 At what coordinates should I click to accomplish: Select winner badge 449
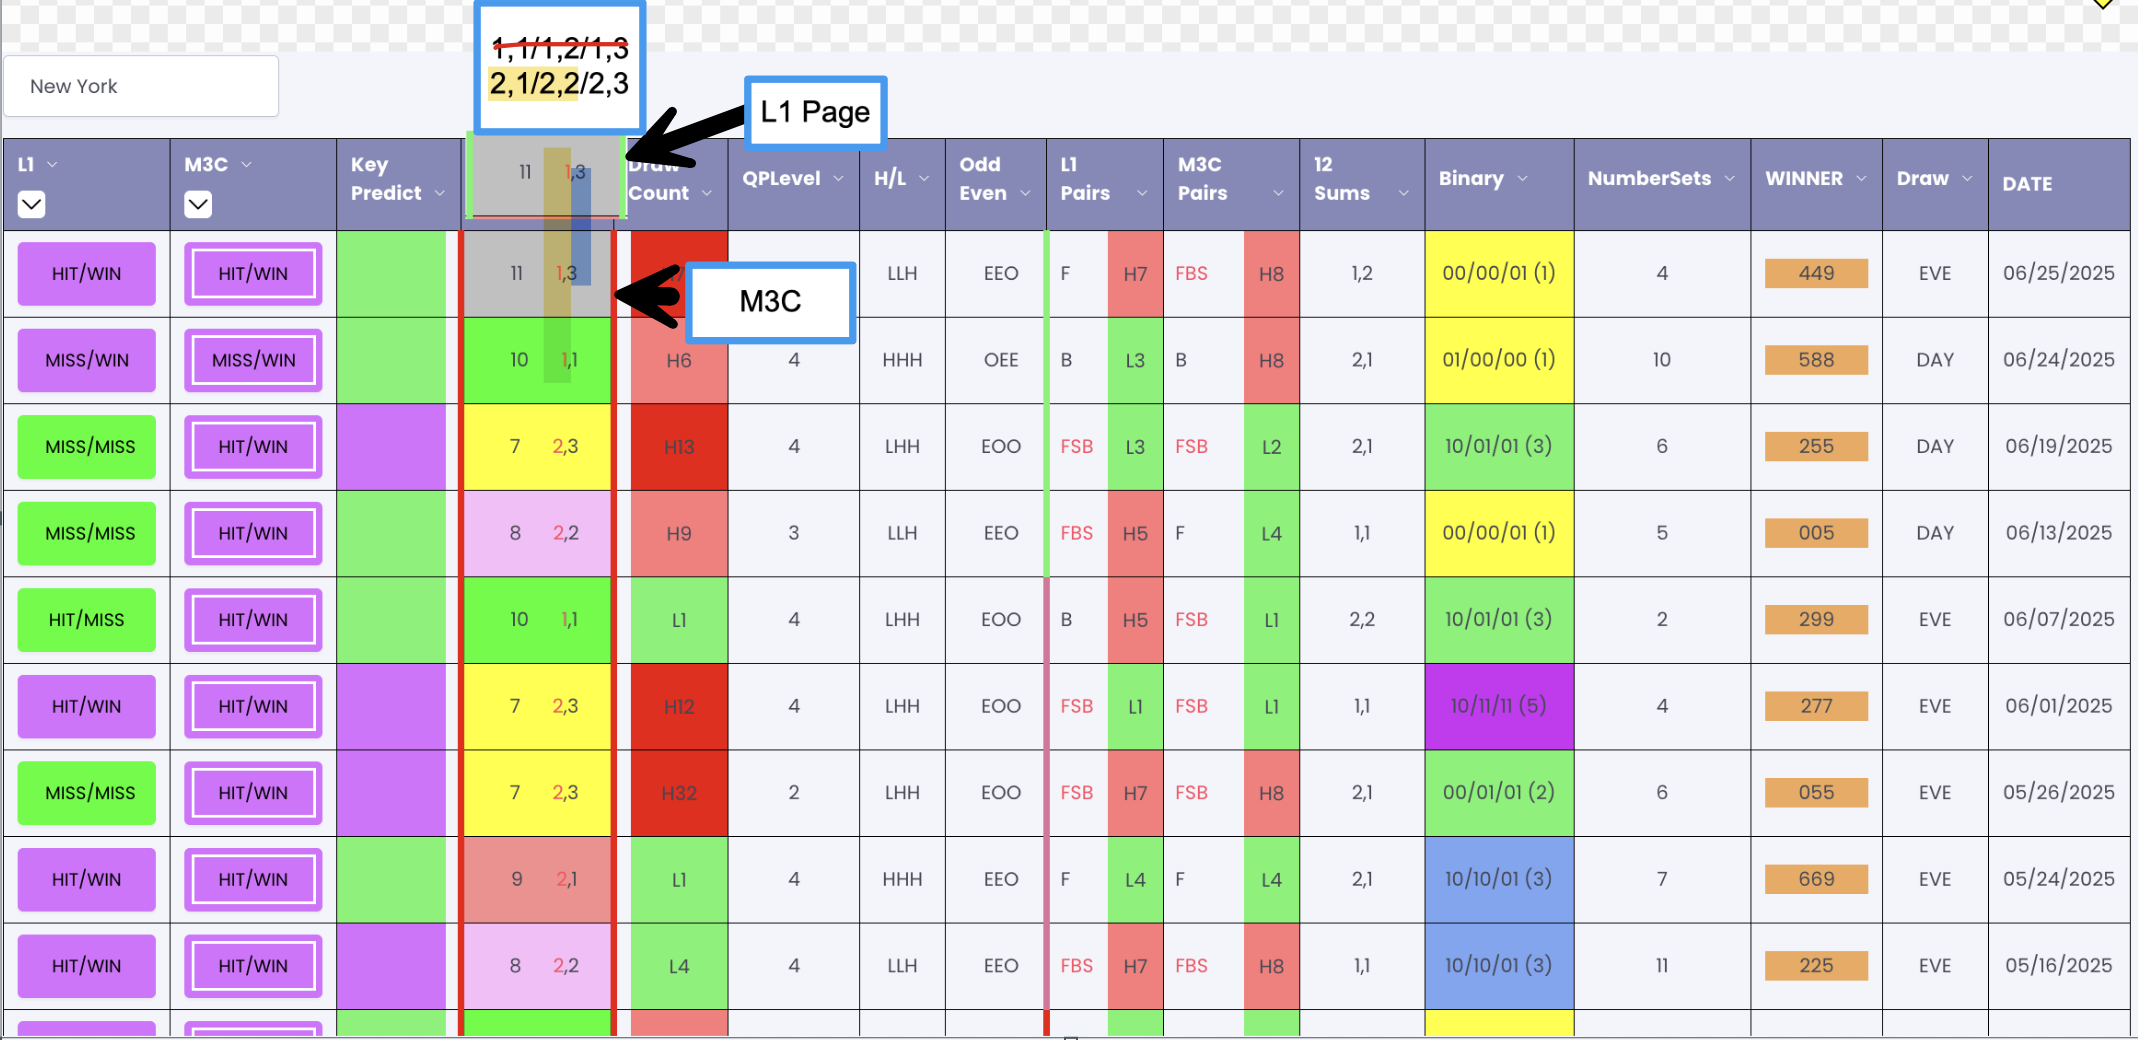click(x=1816, y=273)
